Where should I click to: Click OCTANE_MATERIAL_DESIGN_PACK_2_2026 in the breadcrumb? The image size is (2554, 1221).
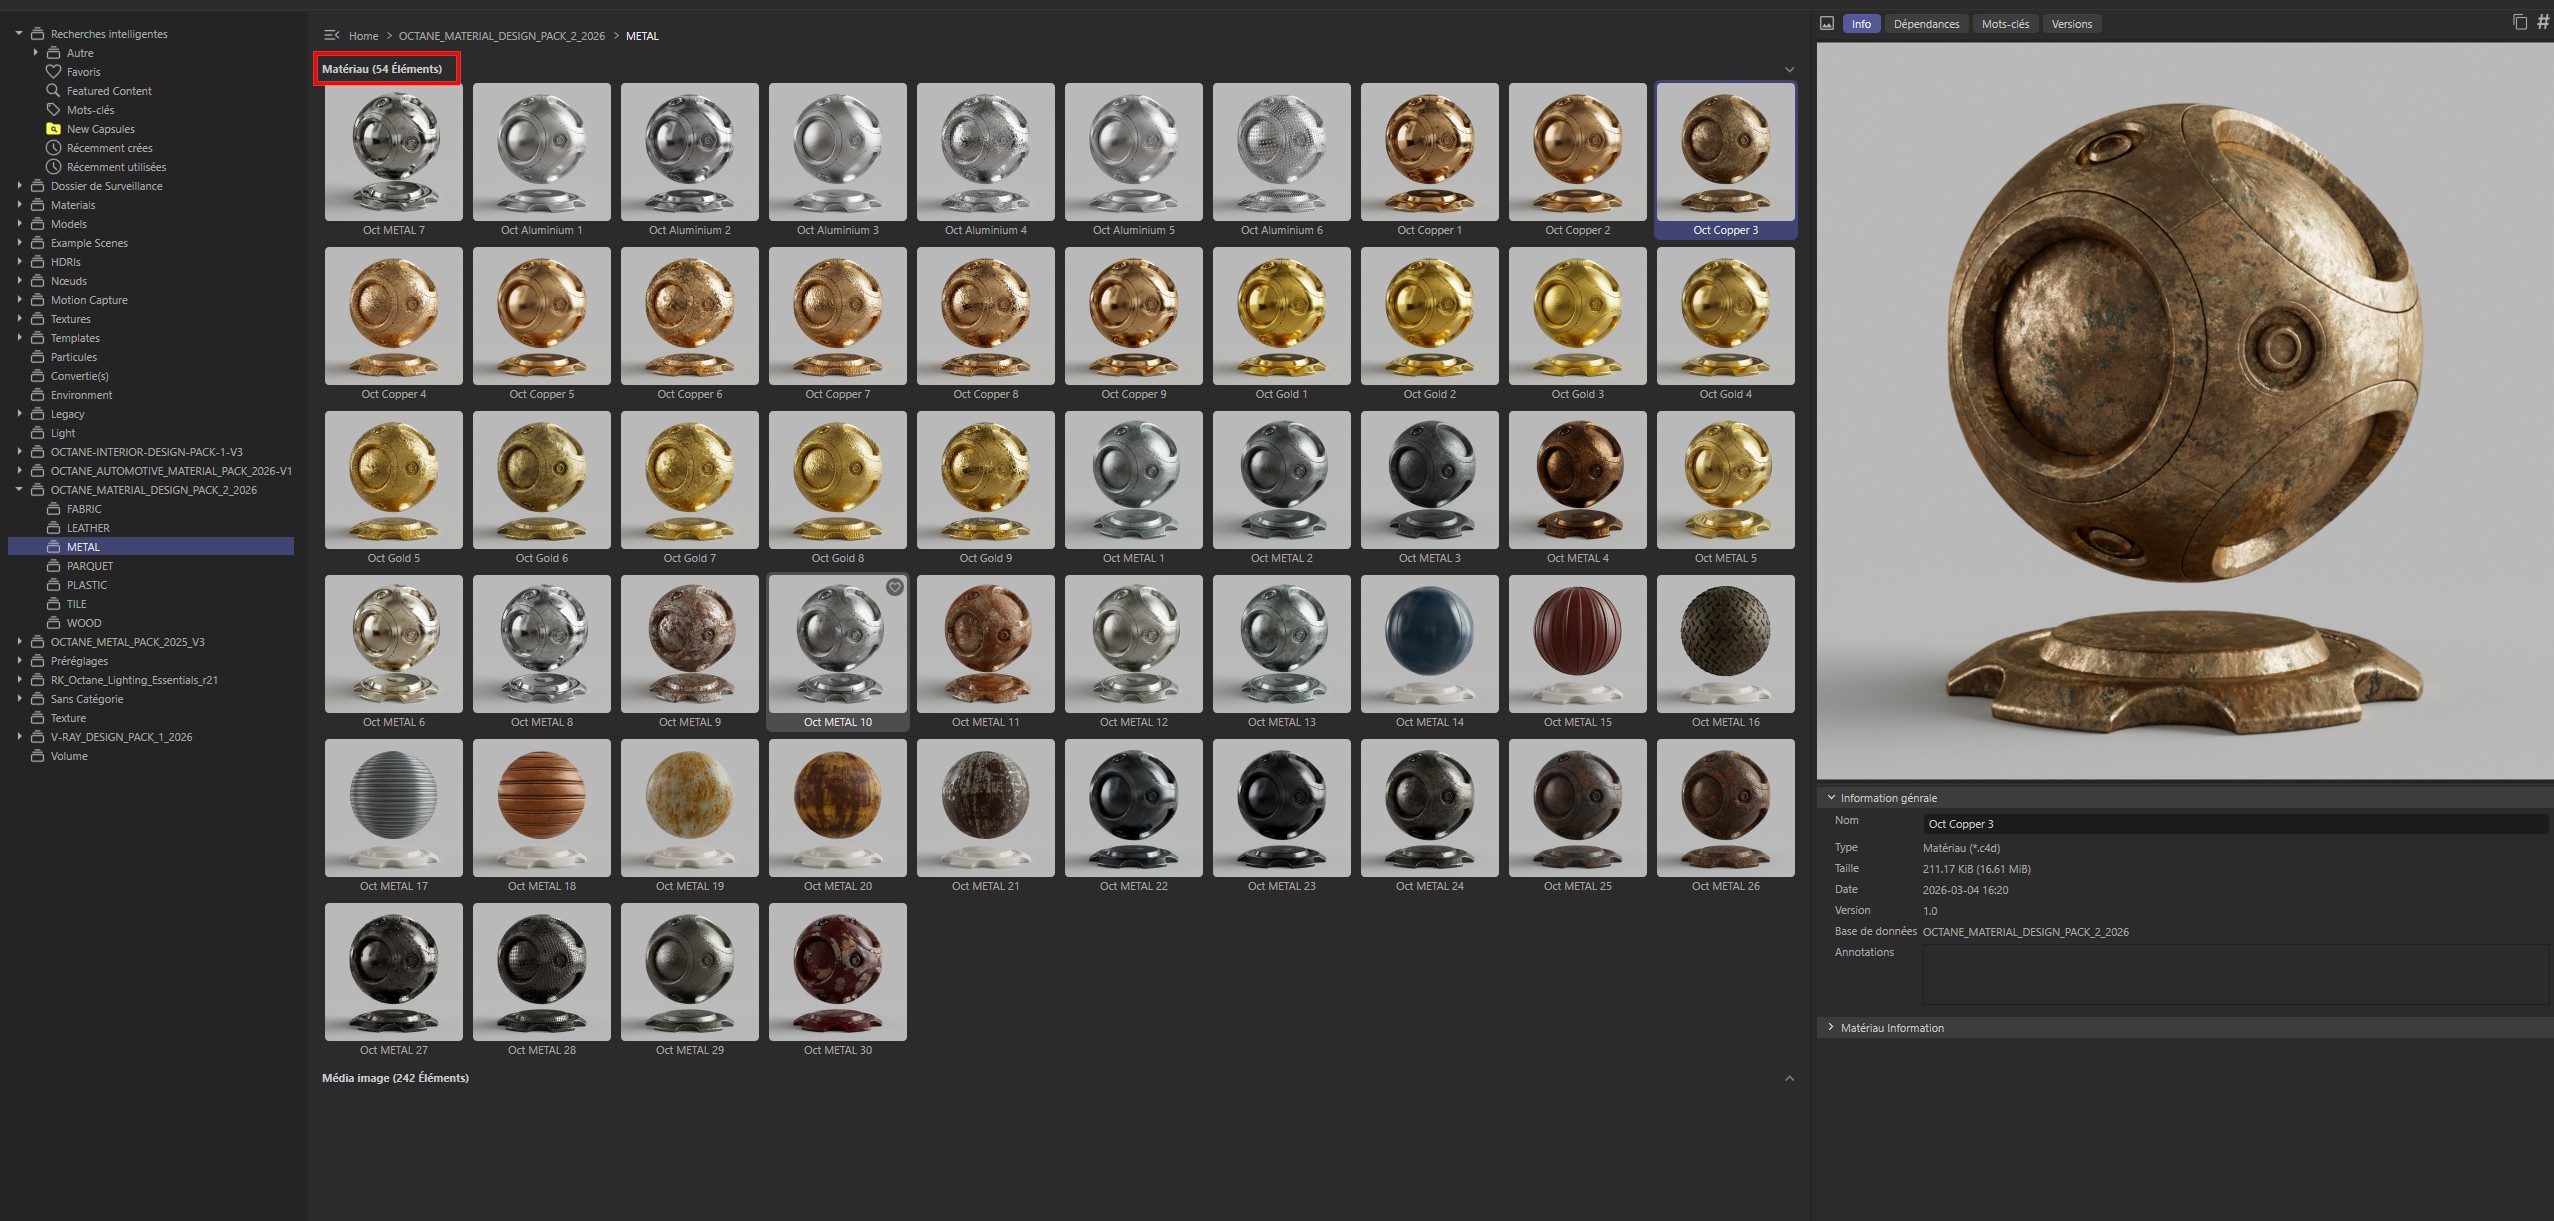click(500, 35)
